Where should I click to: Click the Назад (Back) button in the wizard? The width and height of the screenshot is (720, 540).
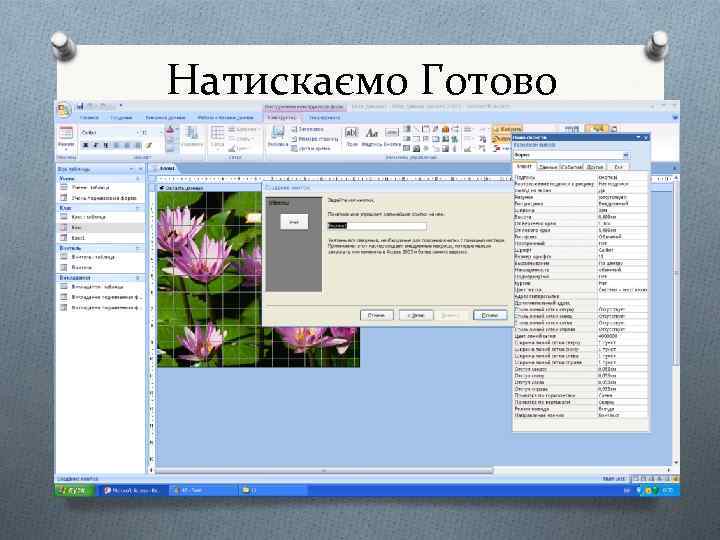416,315
